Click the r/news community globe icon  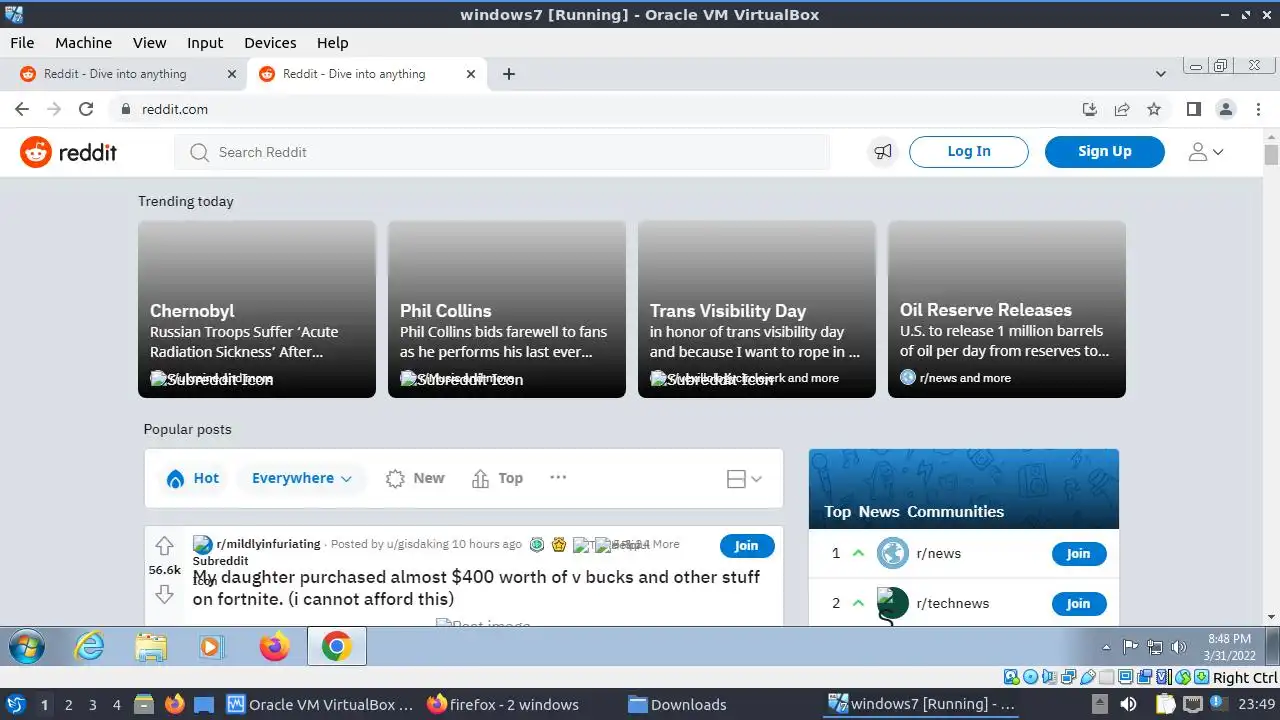pyautogui.click(x=892, y=553)
